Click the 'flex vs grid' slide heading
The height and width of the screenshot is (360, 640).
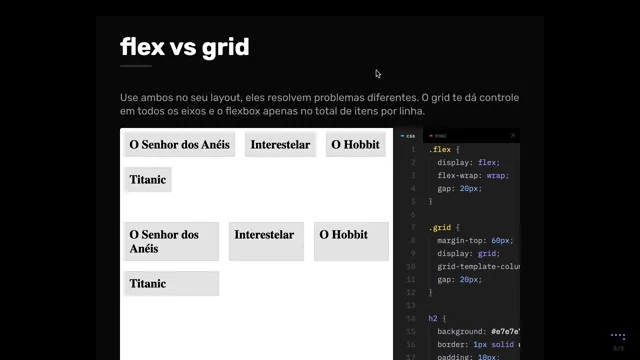pos(184,47)
